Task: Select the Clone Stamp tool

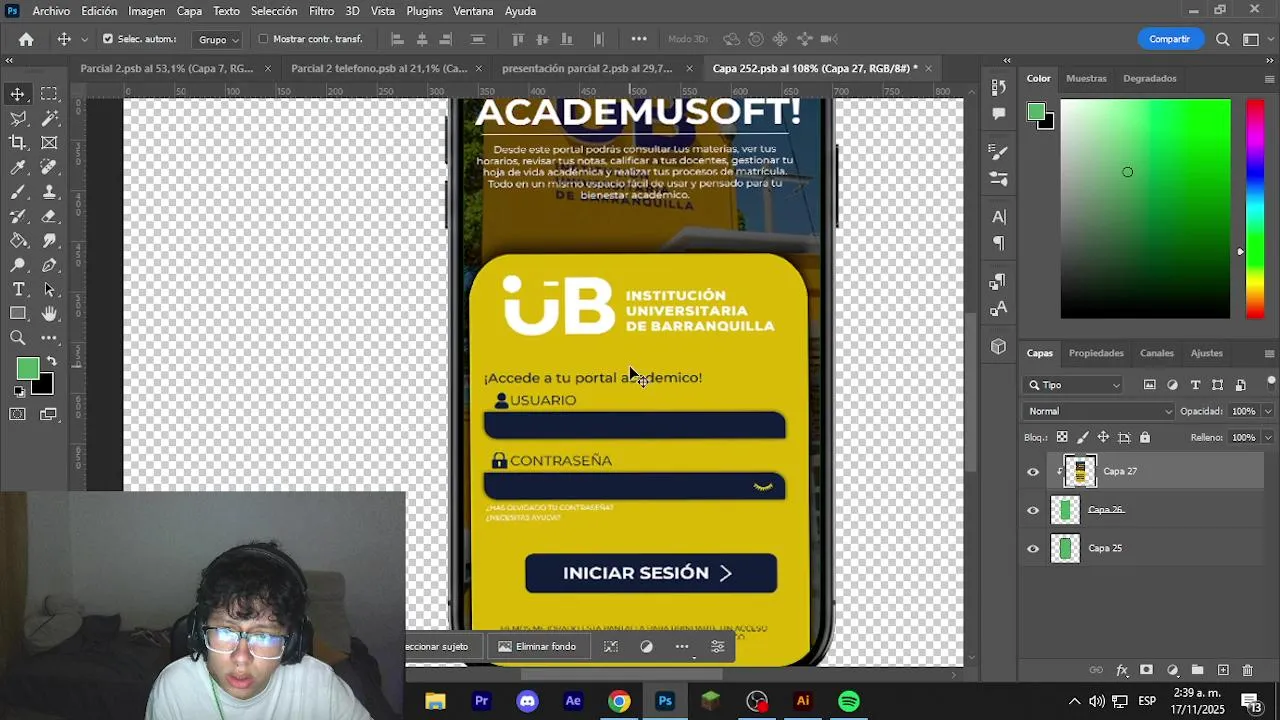Action: [49, 192]
